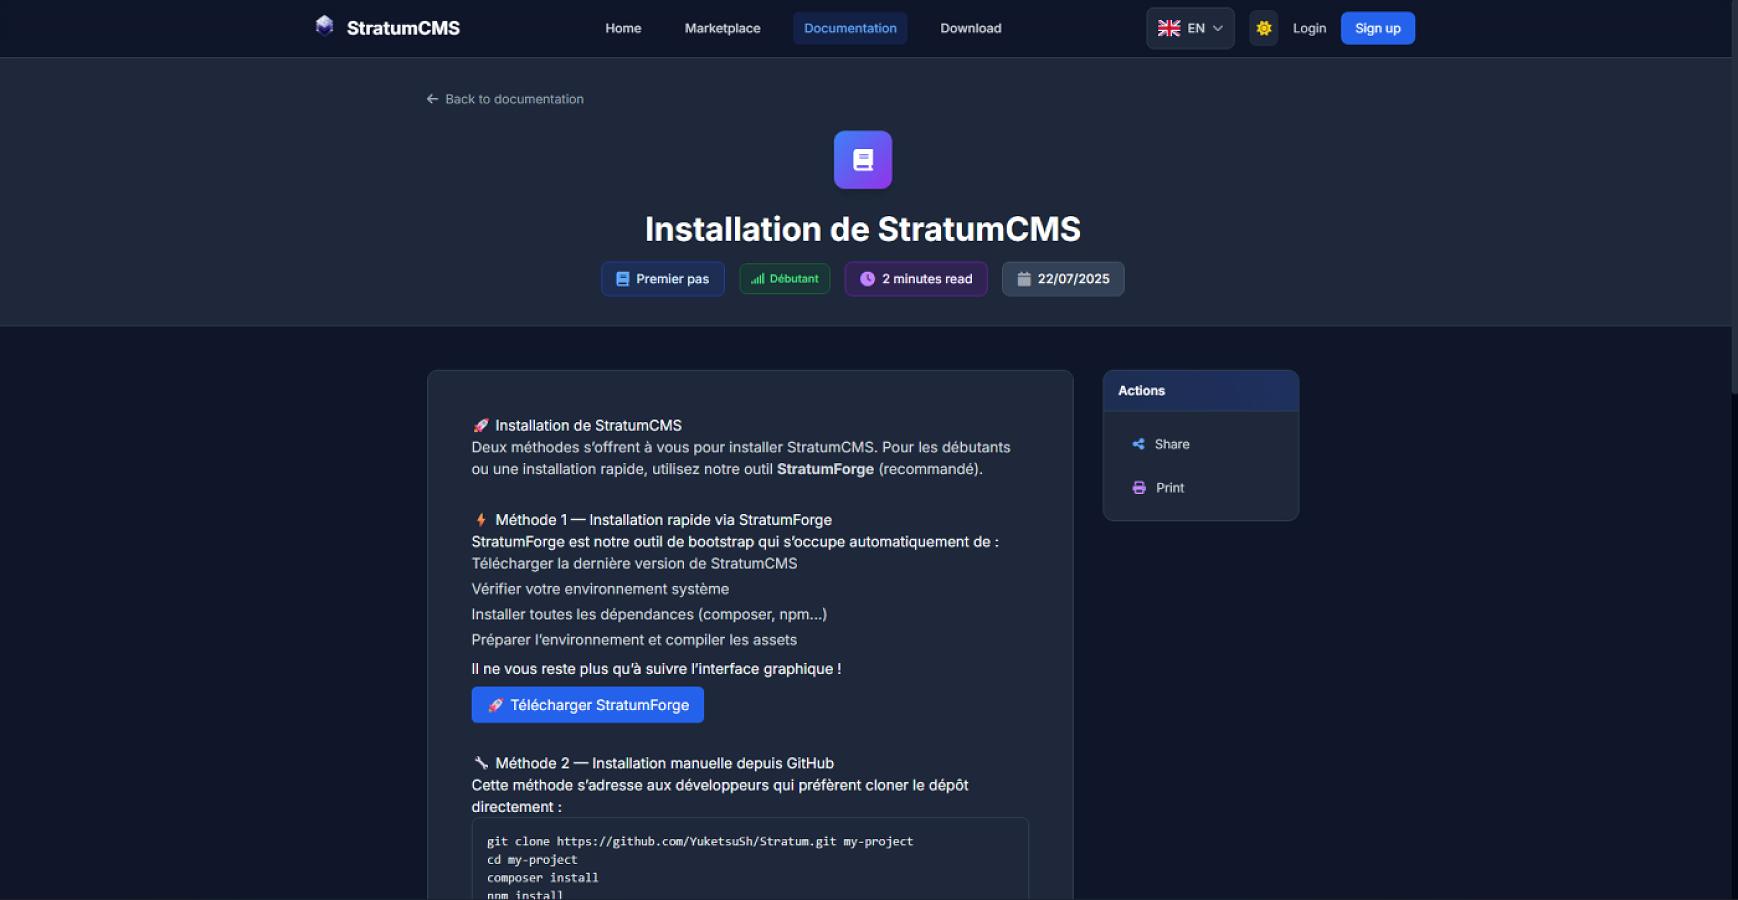Select the Share icon in Actions panel
1738x900 pixels.
pyautogui.click(x=1137, y=444)
